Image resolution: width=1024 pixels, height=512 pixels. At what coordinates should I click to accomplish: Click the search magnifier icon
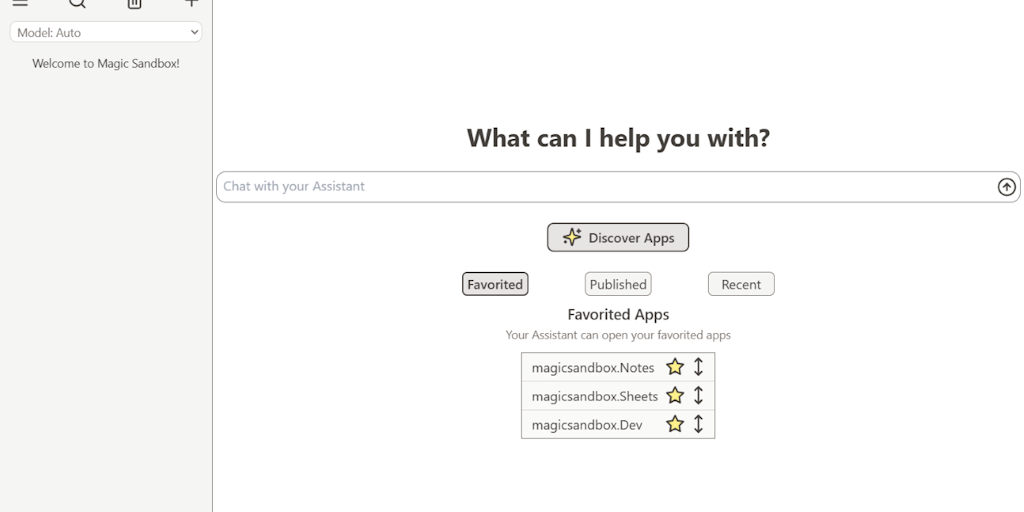(x=77, y=4)
